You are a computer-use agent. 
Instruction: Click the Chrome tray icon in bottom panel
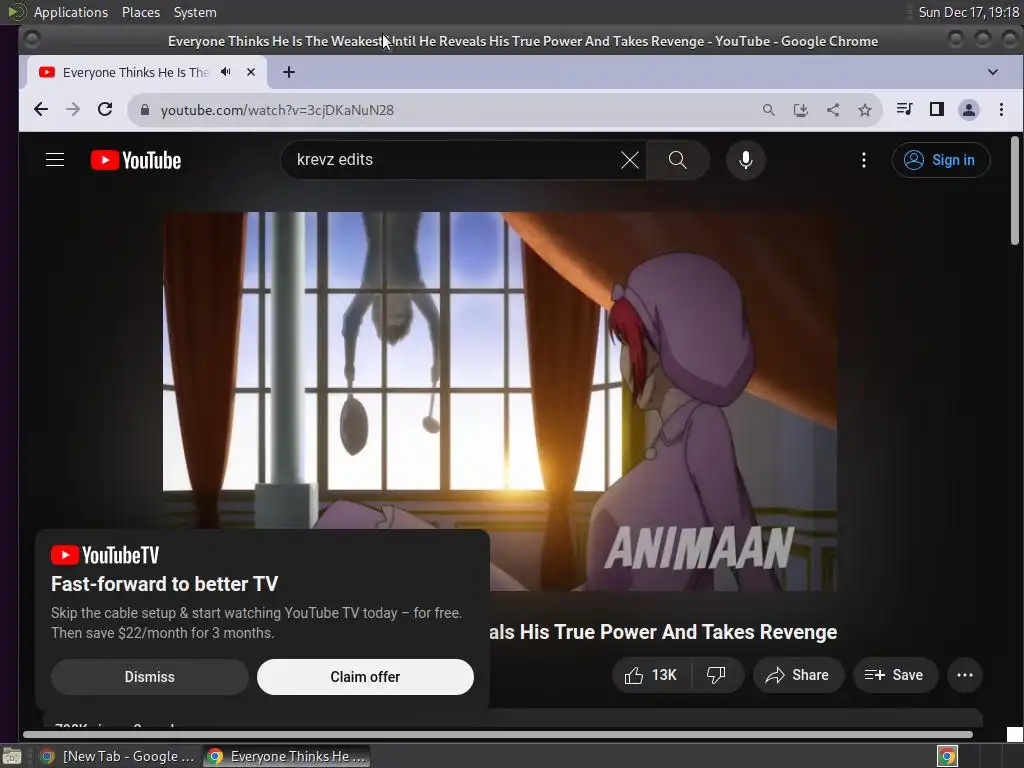click(x=947, y=756)
